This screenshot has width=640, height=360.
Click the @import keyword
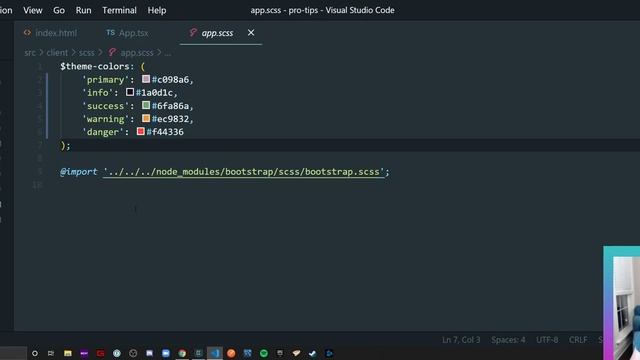click(x=79, y=172)
